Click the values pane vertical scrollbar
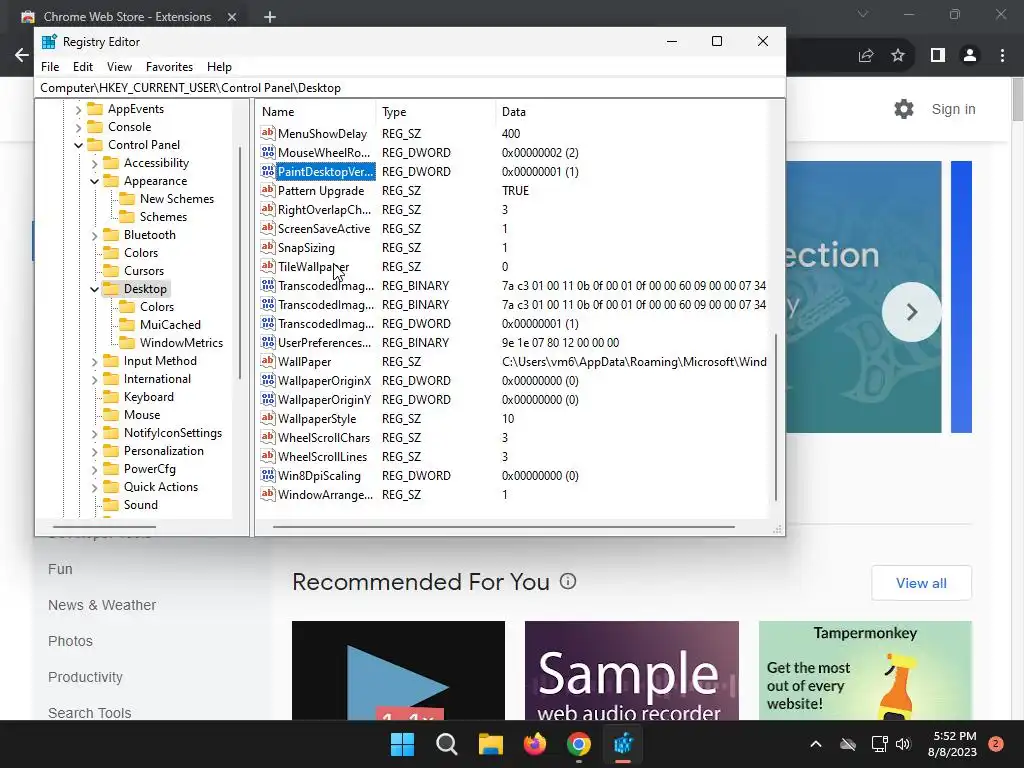 pyautogui.click(x=776, y=417)
